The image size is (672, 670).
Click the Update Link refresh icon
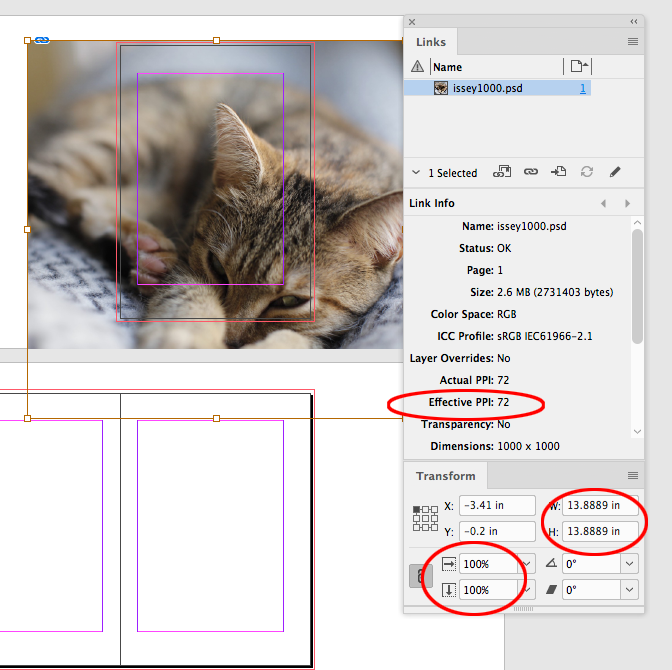tap(587, 172)
